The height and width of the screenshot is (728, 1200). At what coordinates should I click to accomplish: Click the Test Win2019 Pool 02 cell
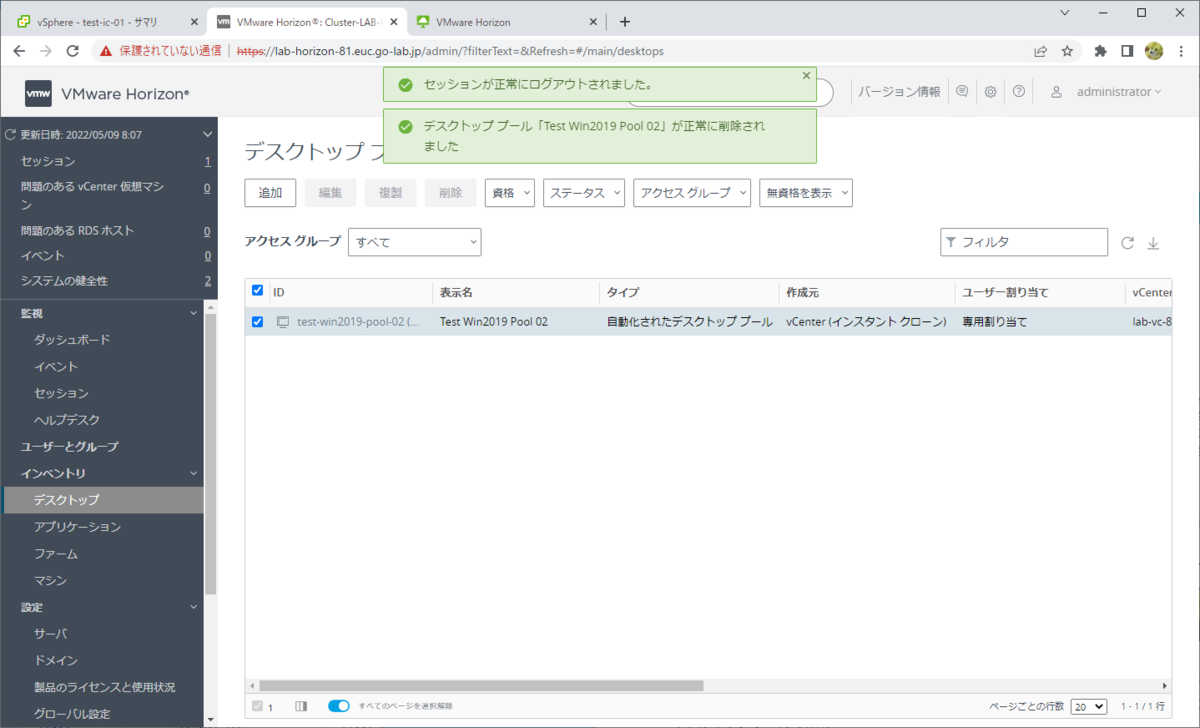494,322
